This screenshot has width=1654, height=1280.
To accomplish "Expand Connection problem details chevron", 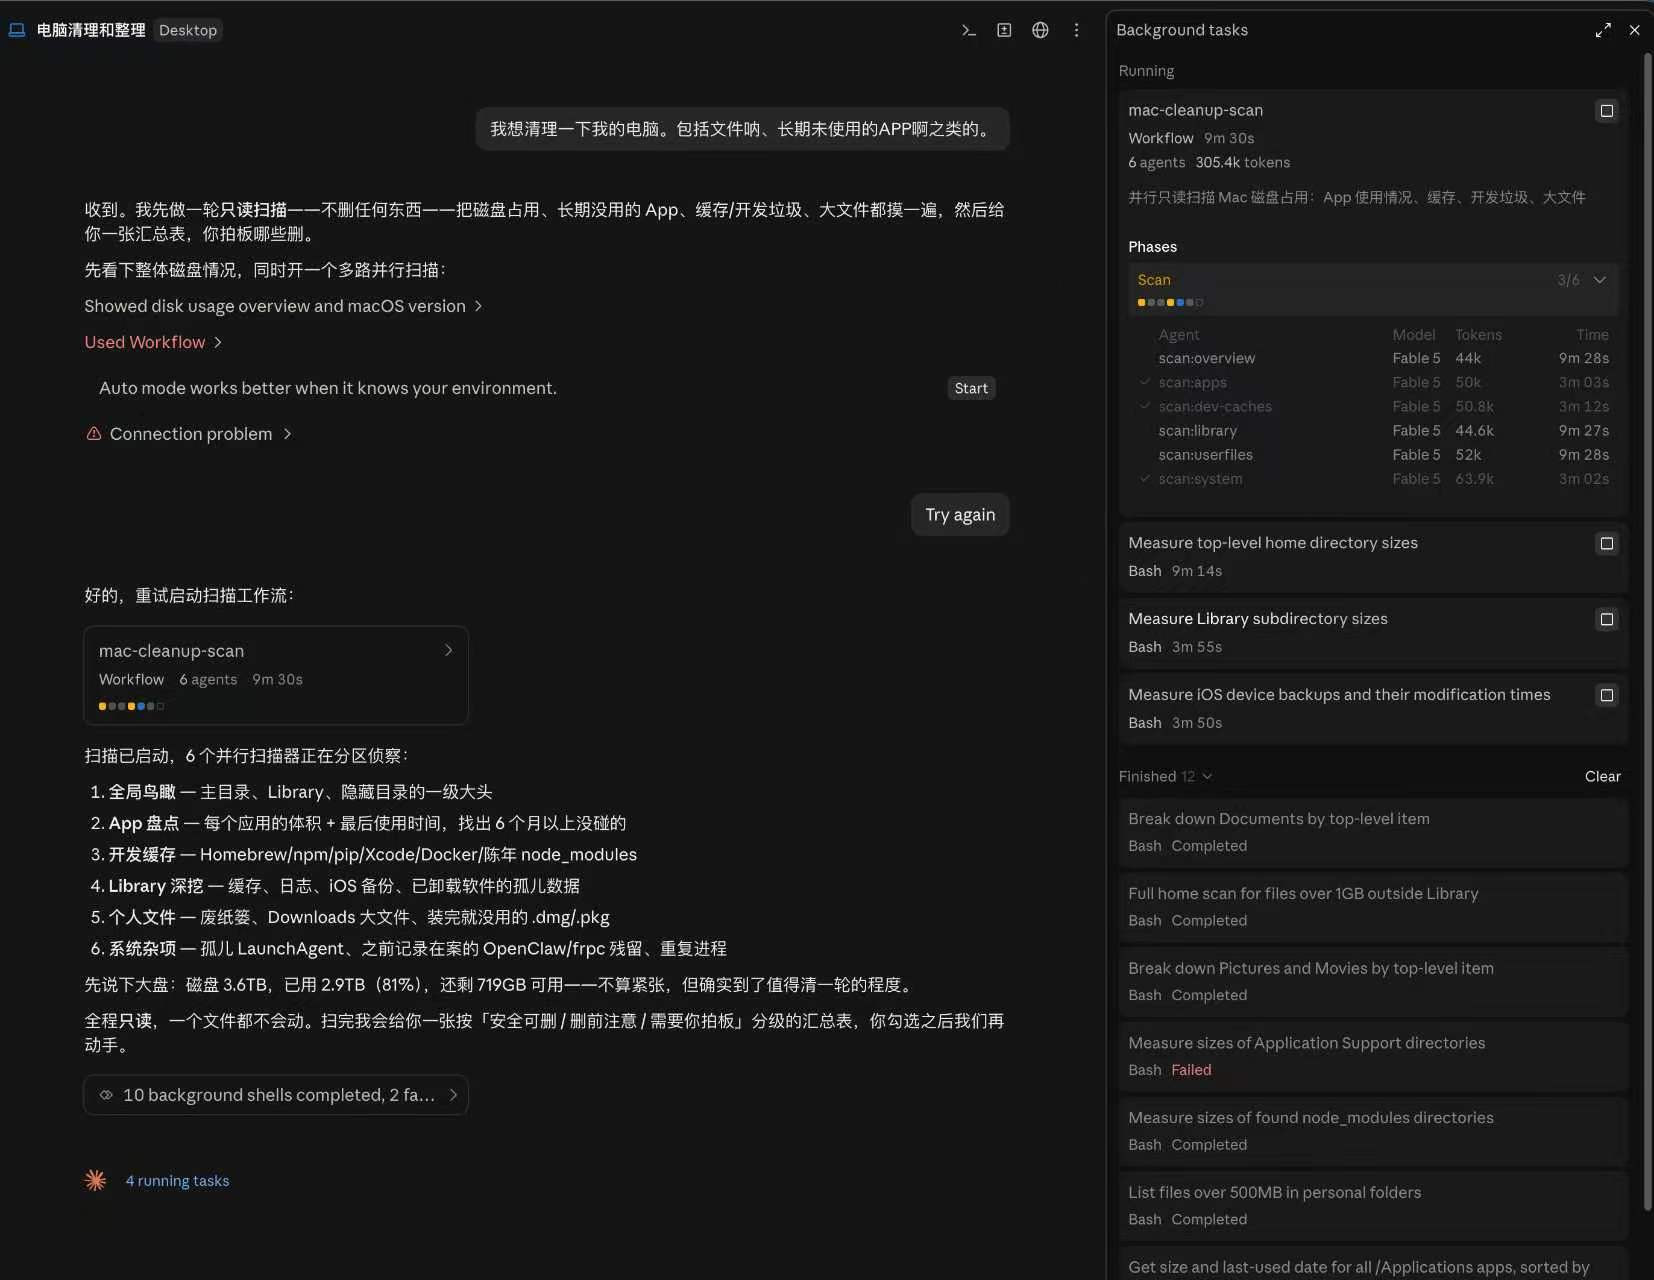I will tap(287, 434).
